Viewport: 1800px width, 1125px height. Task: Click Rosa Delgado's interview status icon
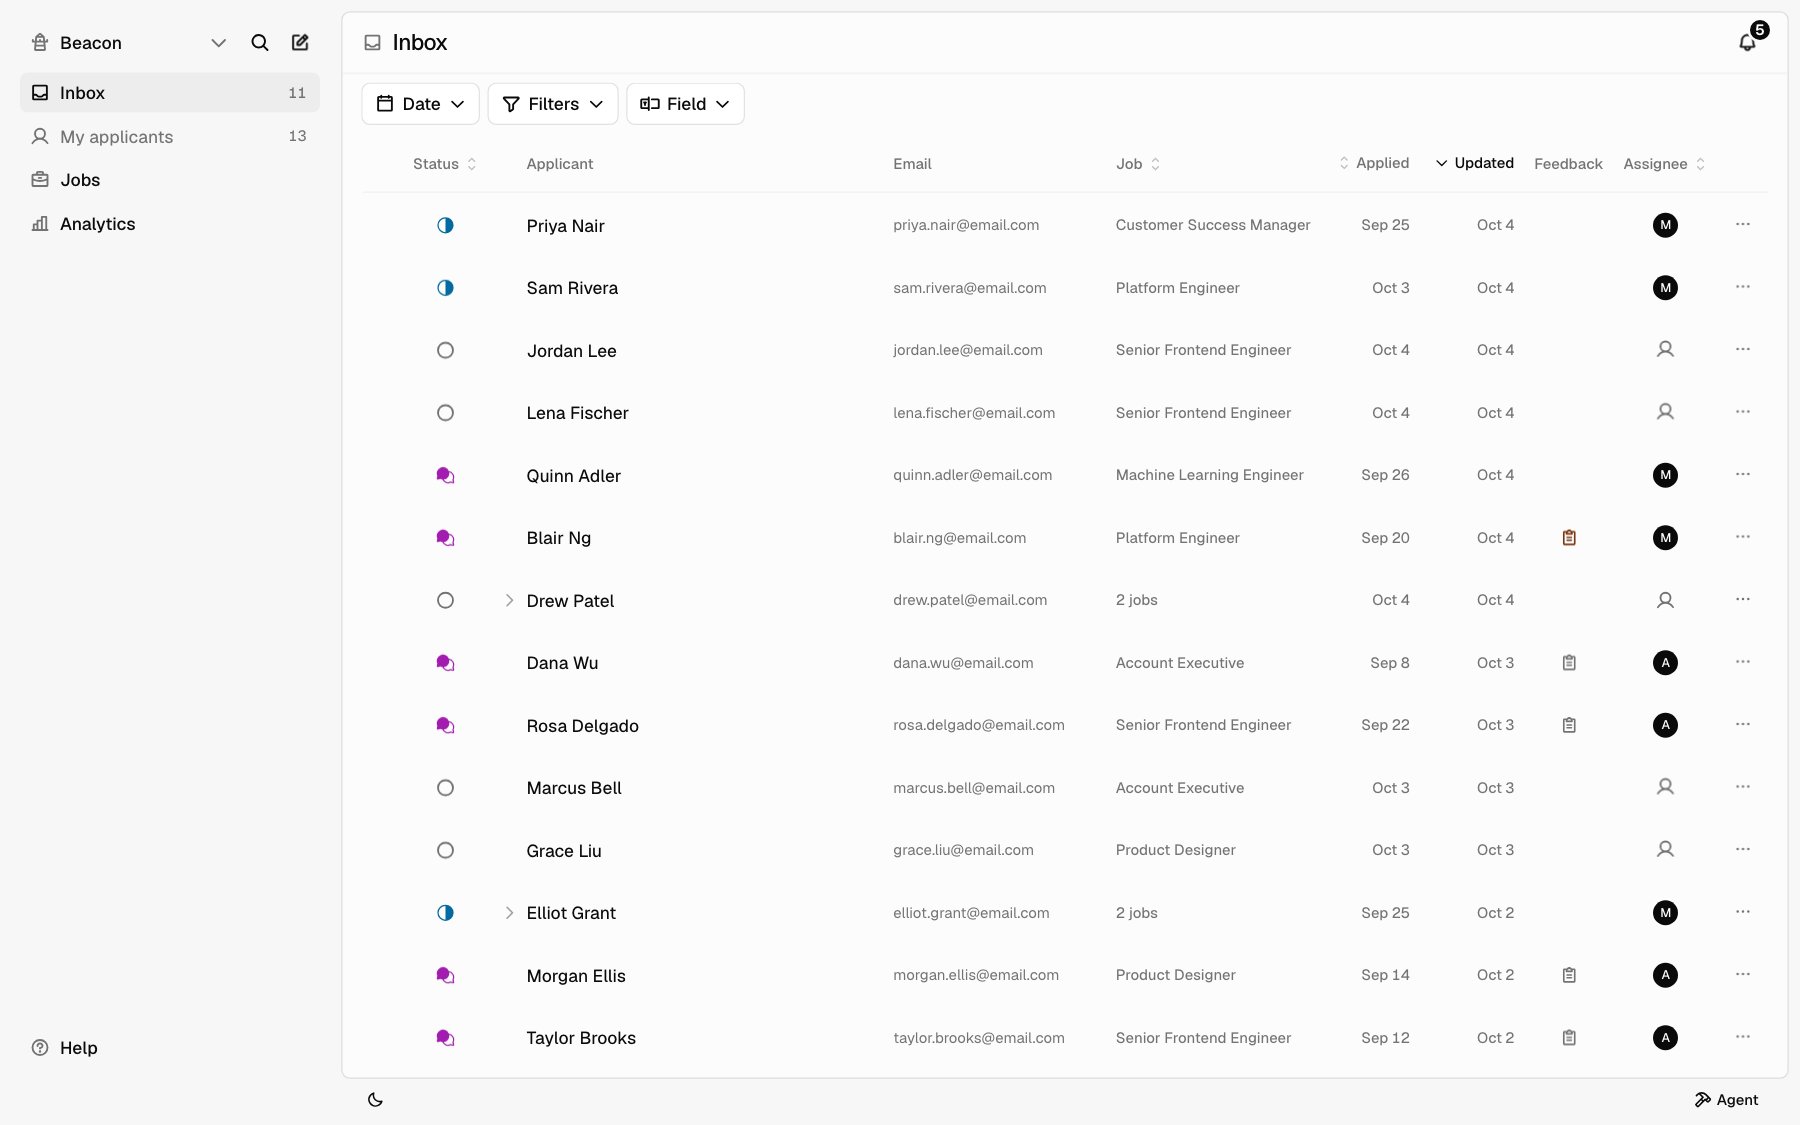click(445, 725)
